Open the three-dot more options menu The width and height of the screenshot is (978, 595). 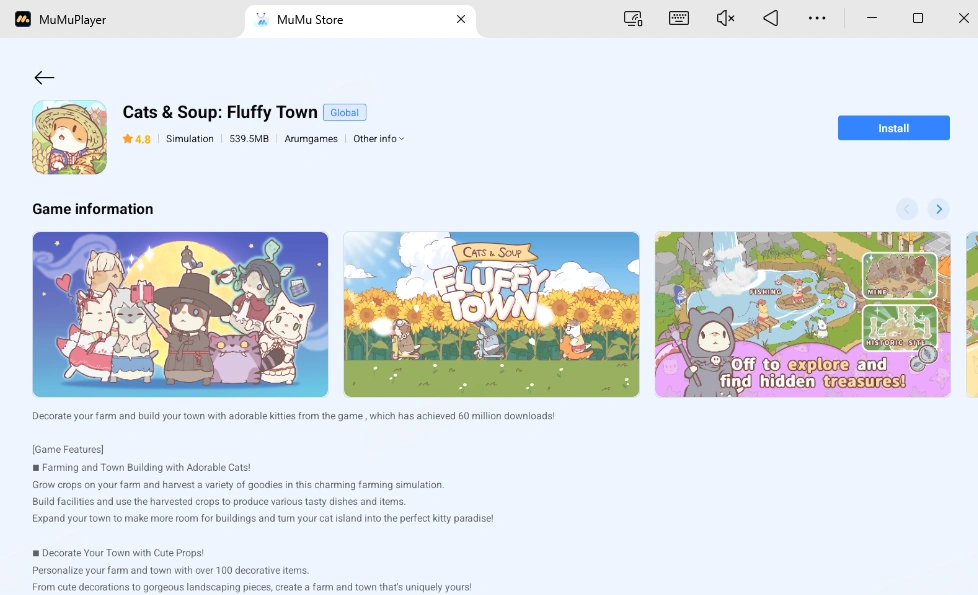point(816,18)
